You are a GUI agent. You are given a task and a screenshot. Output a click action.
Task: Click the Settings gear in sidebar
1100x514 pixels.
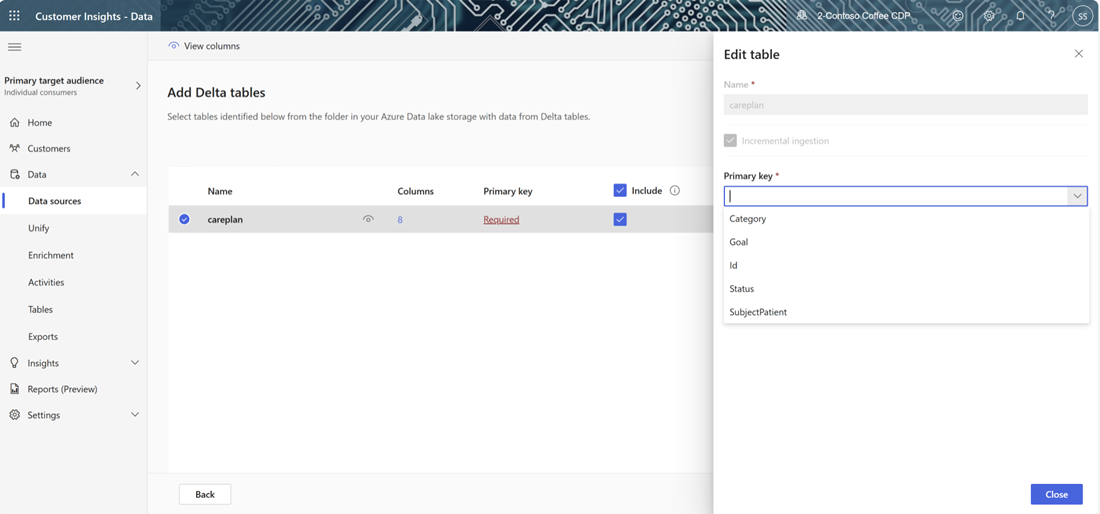(14, 415)
